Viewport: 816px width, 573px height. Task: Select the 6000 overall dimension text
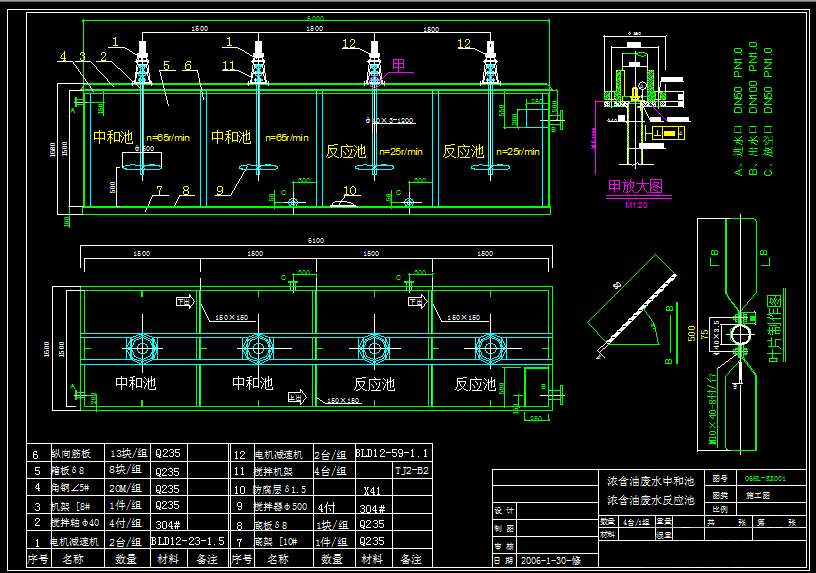315,18
